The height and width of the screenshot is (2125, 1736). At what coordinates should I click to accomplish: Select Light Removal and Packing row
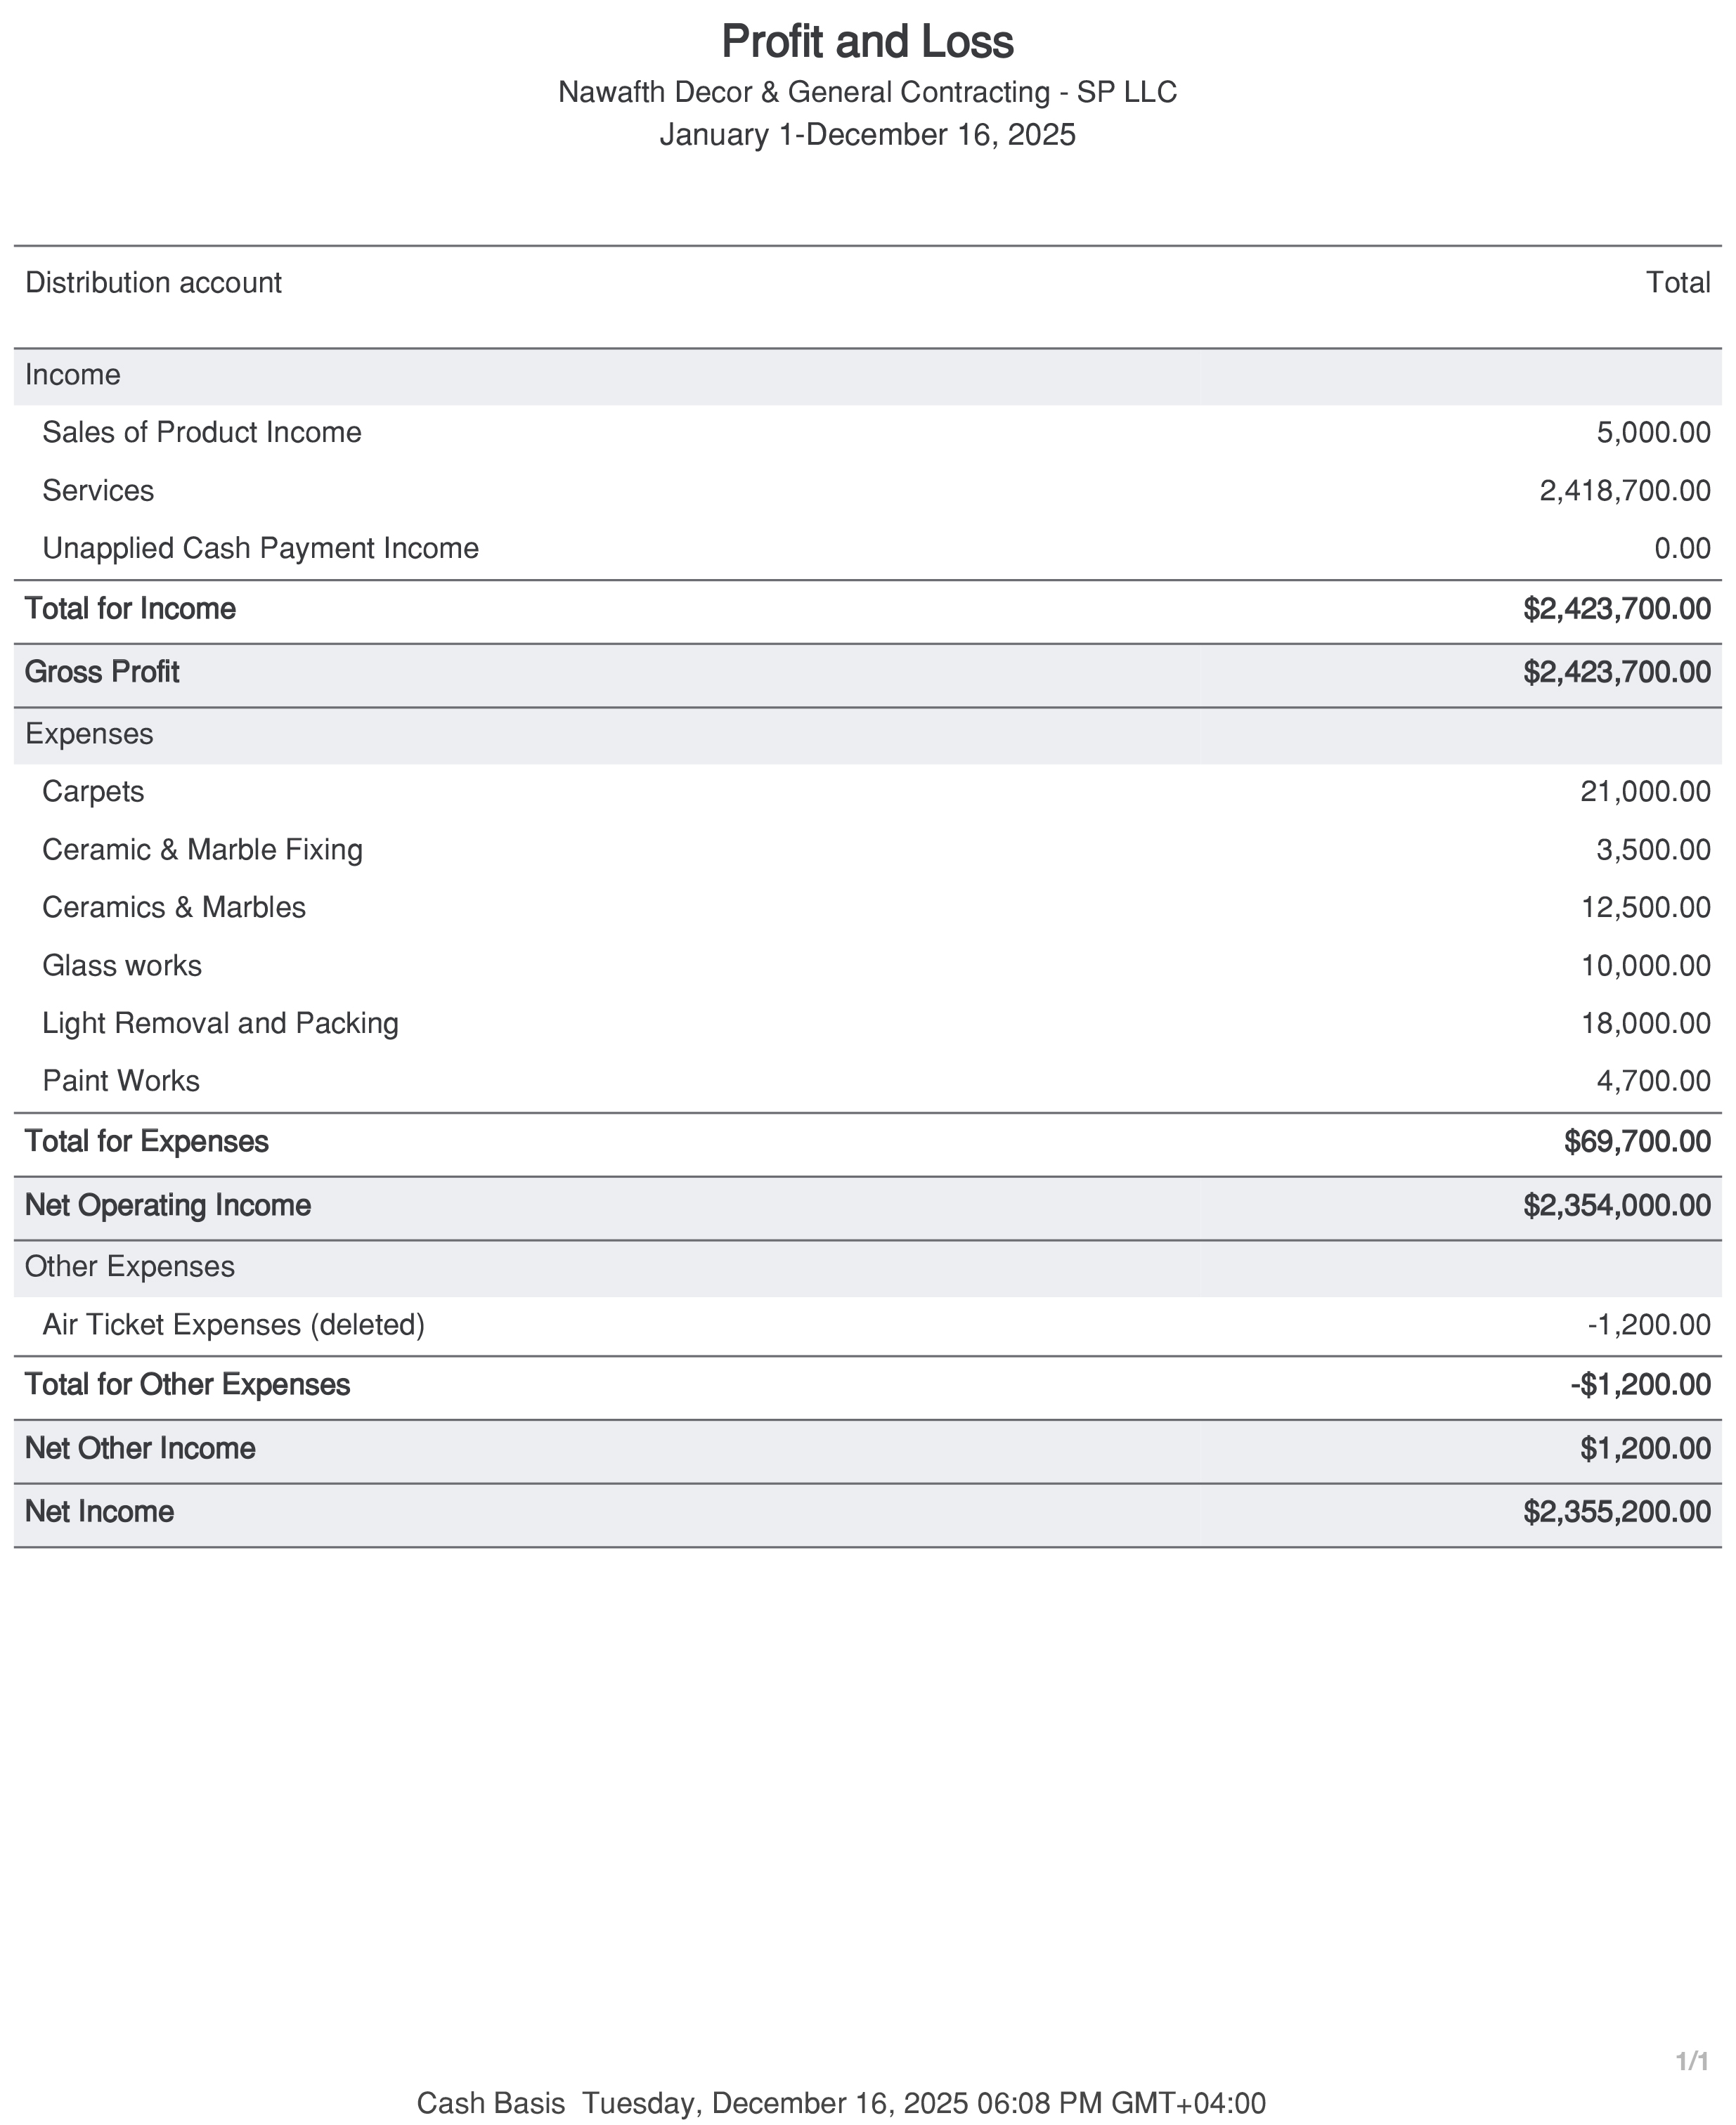click(220, 1024)
